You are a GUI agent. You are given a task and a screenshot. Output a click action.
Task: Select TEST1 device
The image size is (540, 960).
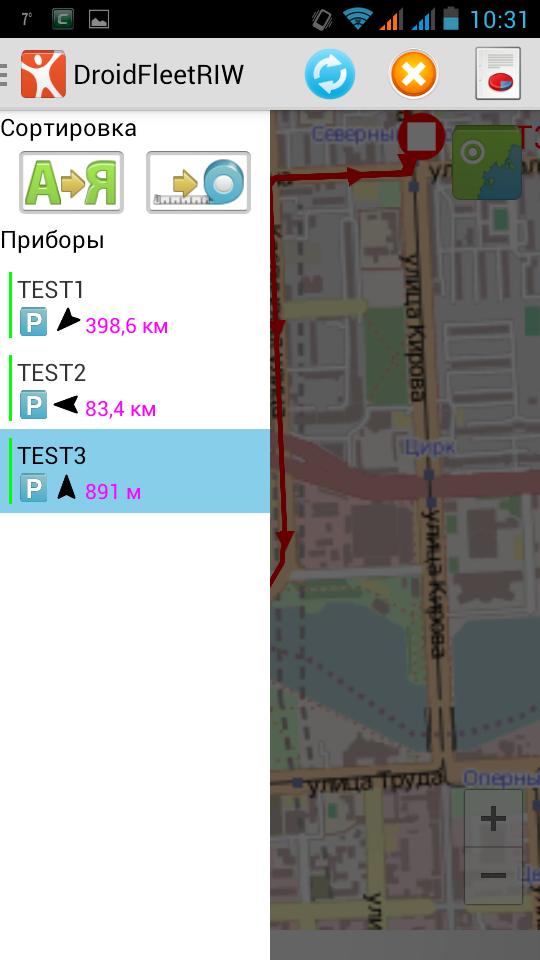coord(135,306)
